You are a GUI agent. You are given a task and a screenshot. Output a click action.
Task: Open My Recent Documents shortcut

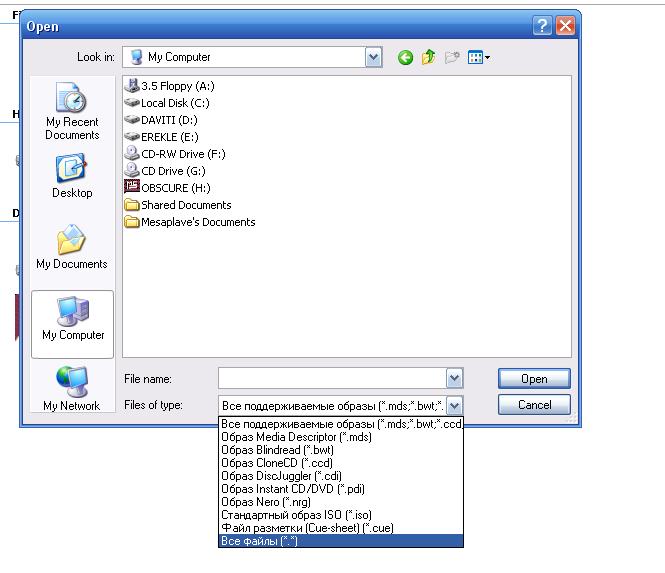click(72, 111)
